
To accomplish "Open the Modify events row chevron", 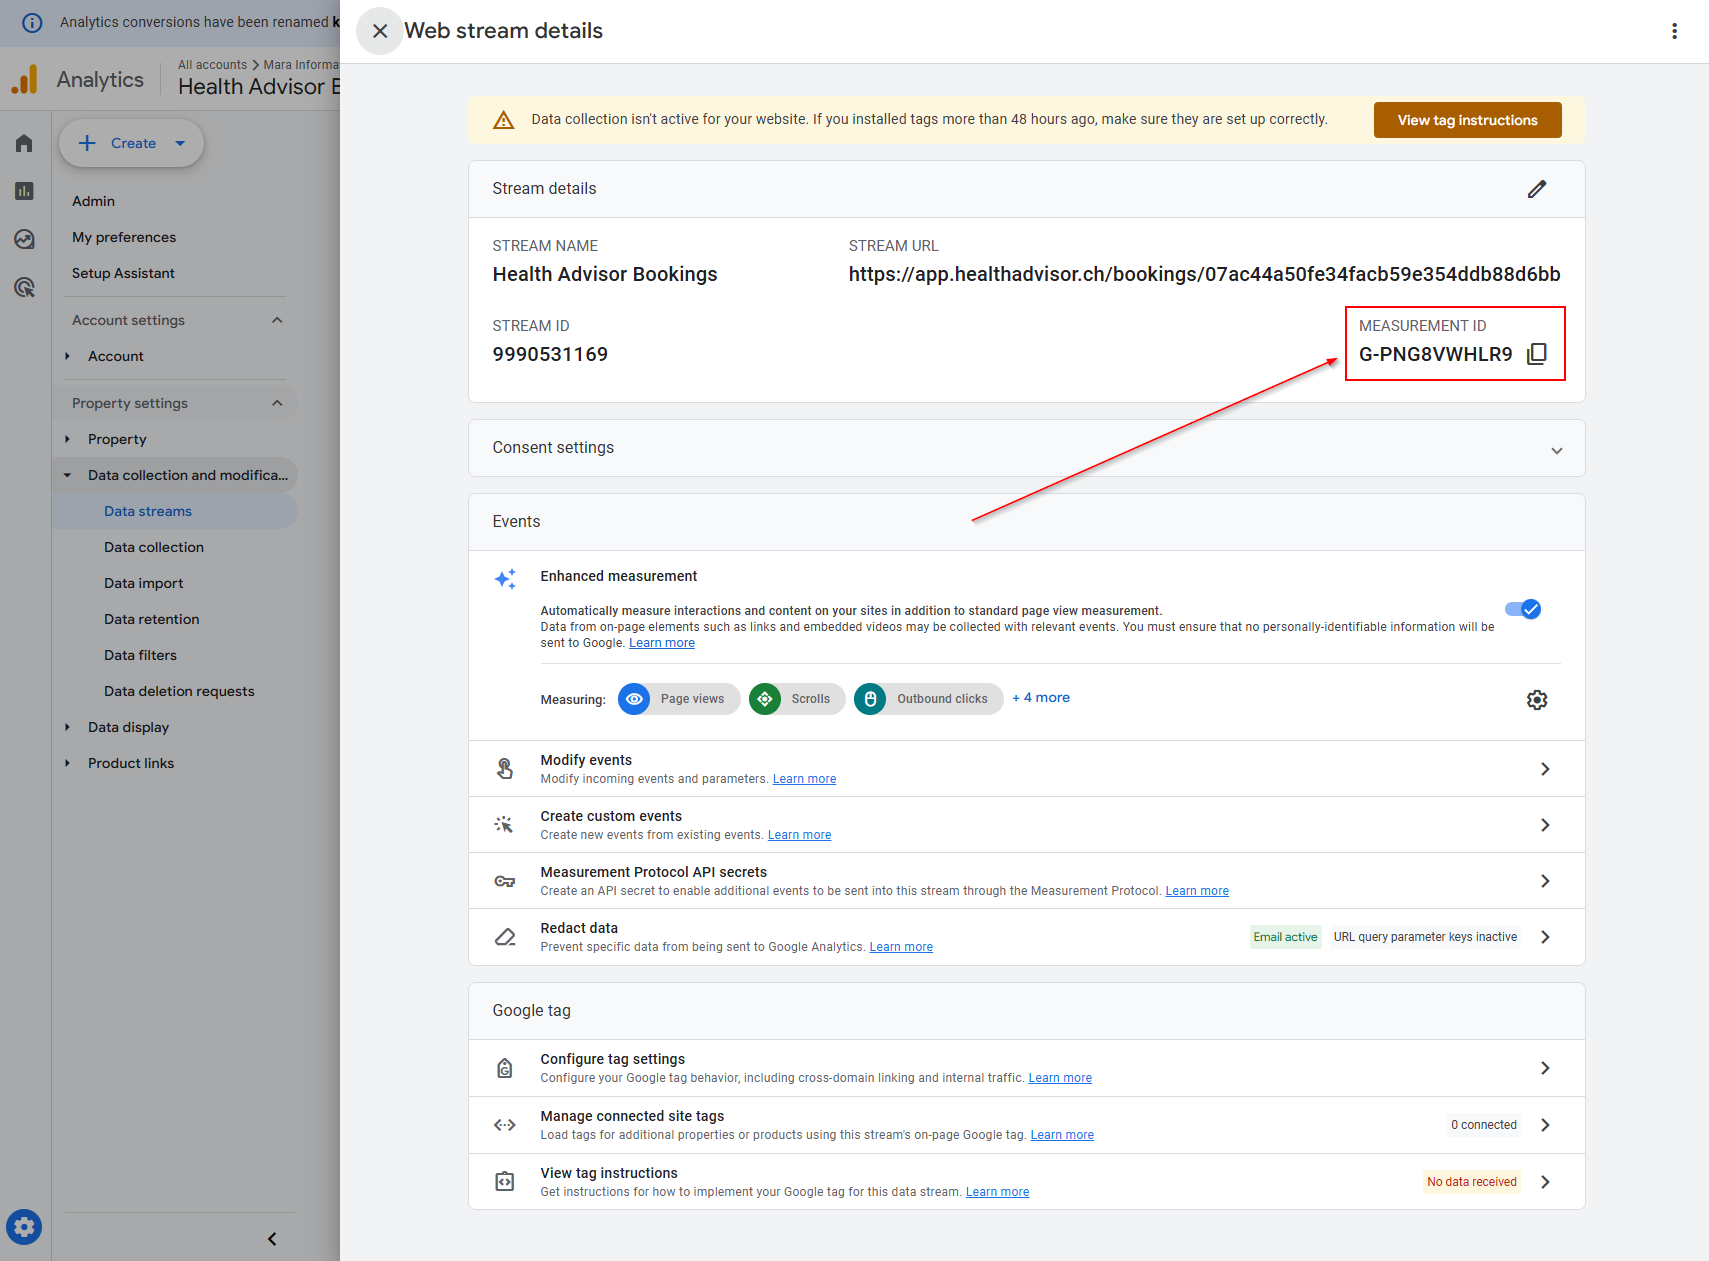I will (1545, 769).
